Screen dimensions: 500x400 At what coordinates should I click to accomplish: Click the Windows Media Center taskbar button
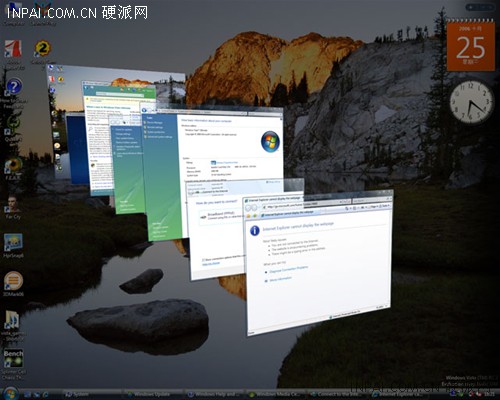click(275, 394)
